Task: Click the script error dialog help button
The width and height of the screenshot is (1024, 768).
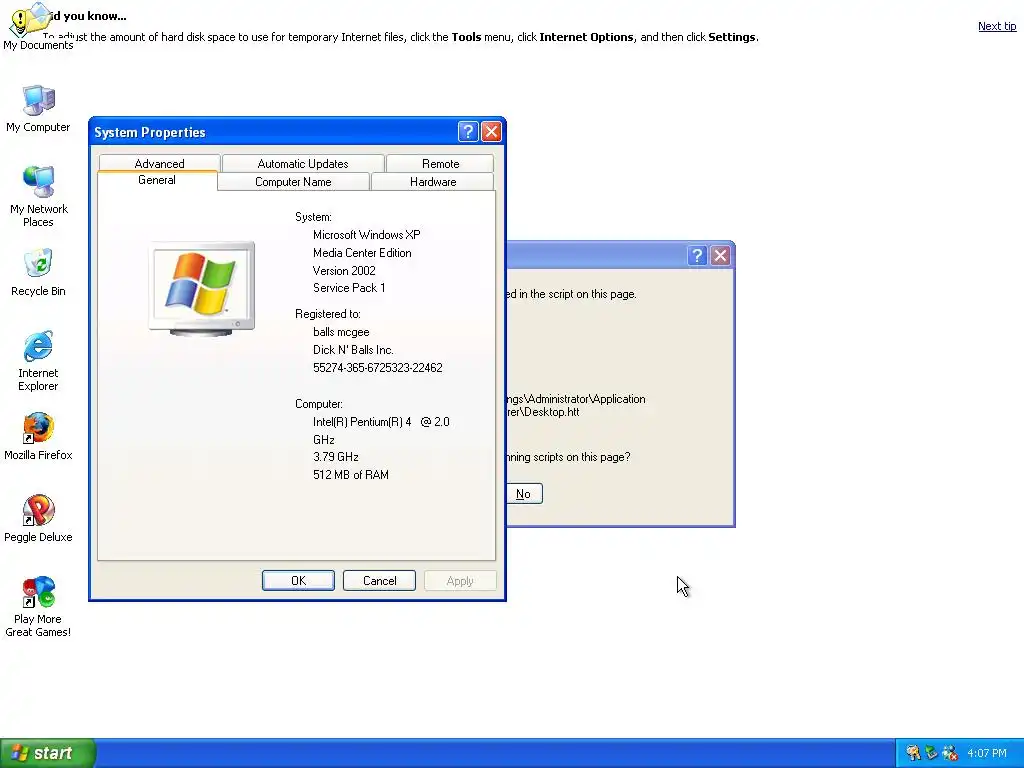Action: point(697,255)
